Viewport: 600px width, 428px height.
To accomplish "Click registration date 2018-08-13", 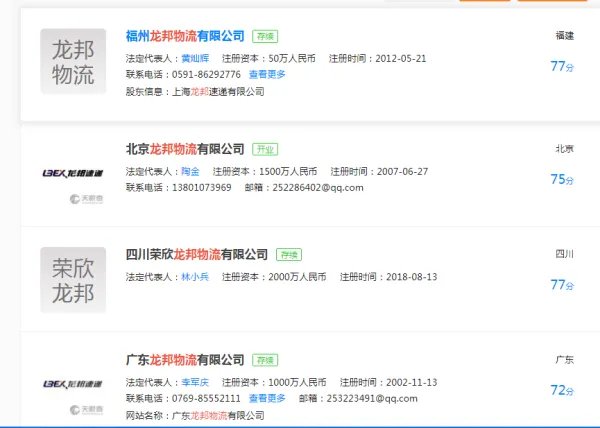I will point(412,277).
